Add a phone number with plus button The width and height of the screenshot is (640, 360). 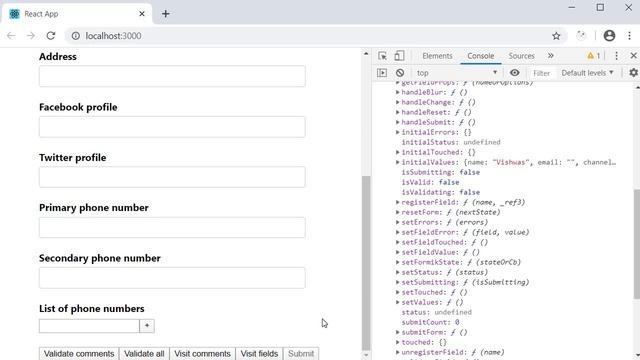pyautogui.click(x=147, y=326)
